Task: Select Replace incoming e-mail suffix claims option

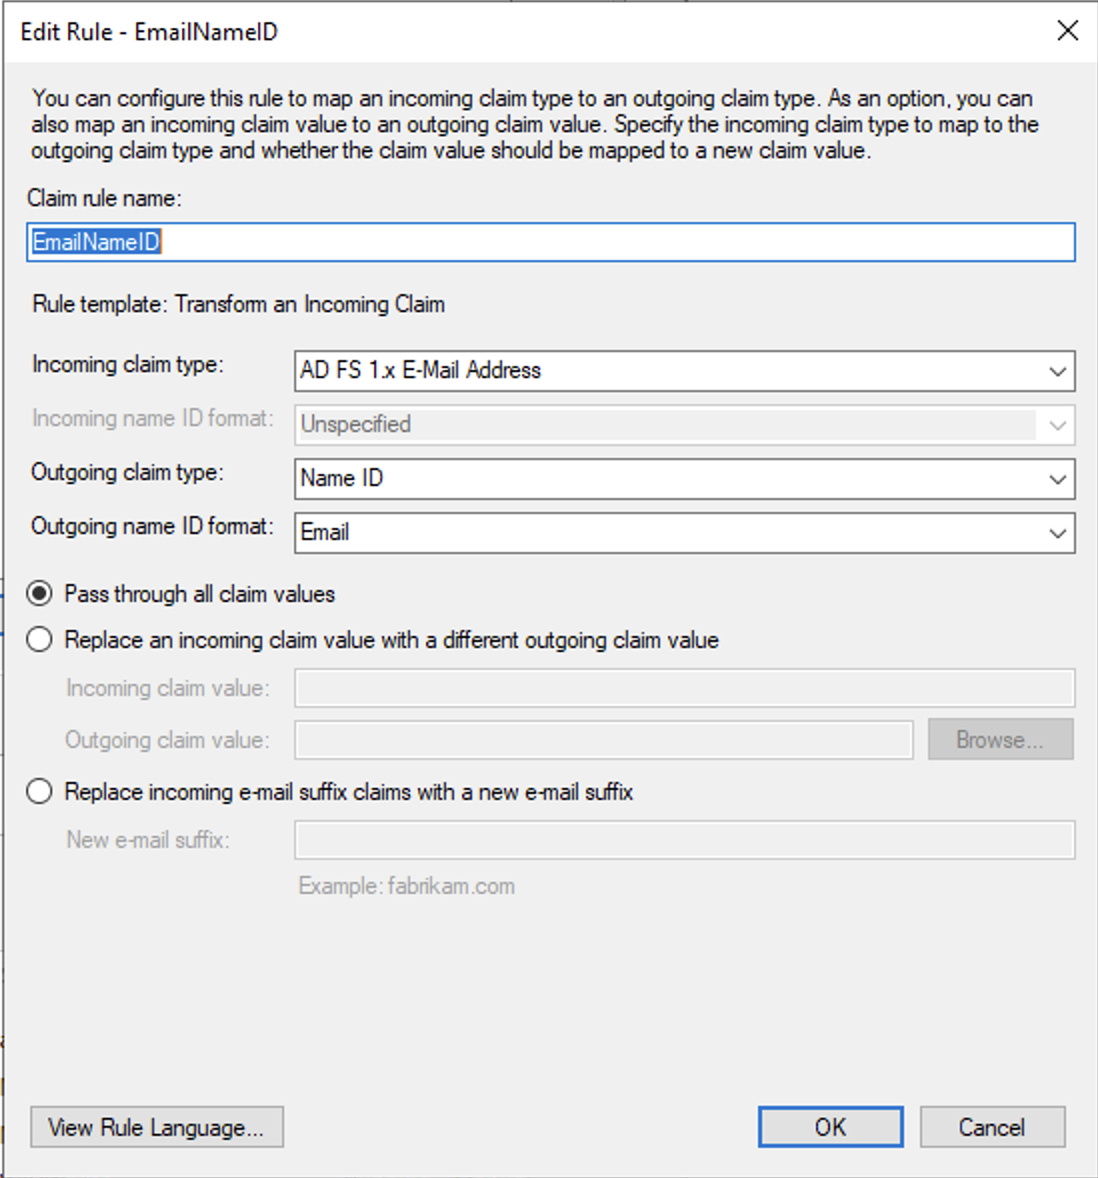Action: coord(40,792)
